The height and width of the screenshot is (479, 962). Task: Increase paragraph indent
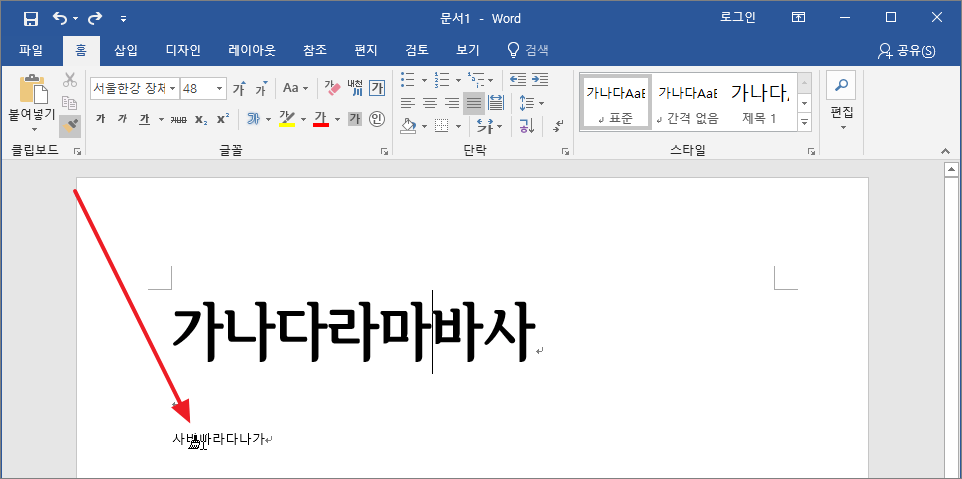[x=540, y=80]
